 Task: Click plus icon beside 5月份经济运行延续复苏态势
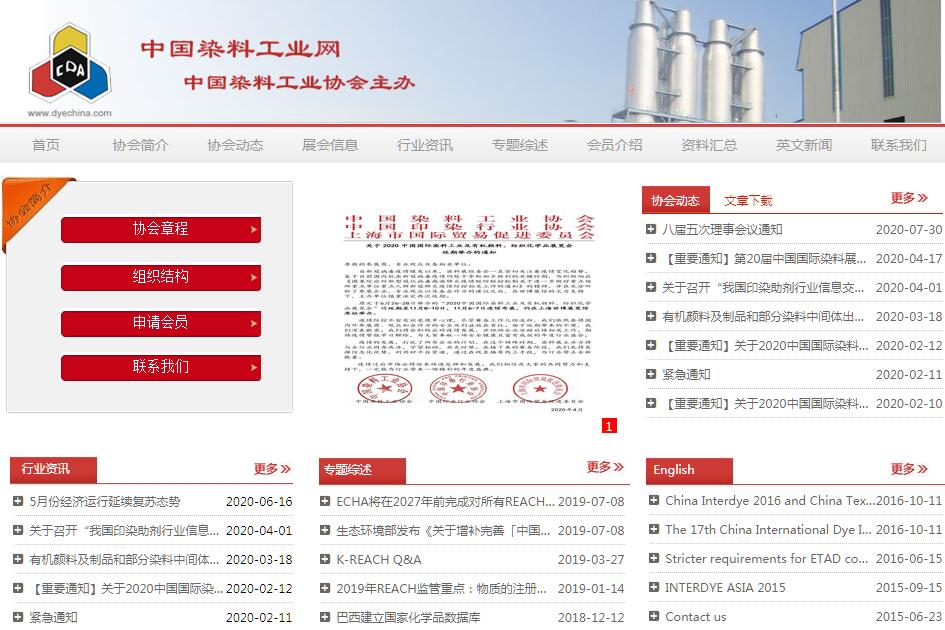coord(18,502)
